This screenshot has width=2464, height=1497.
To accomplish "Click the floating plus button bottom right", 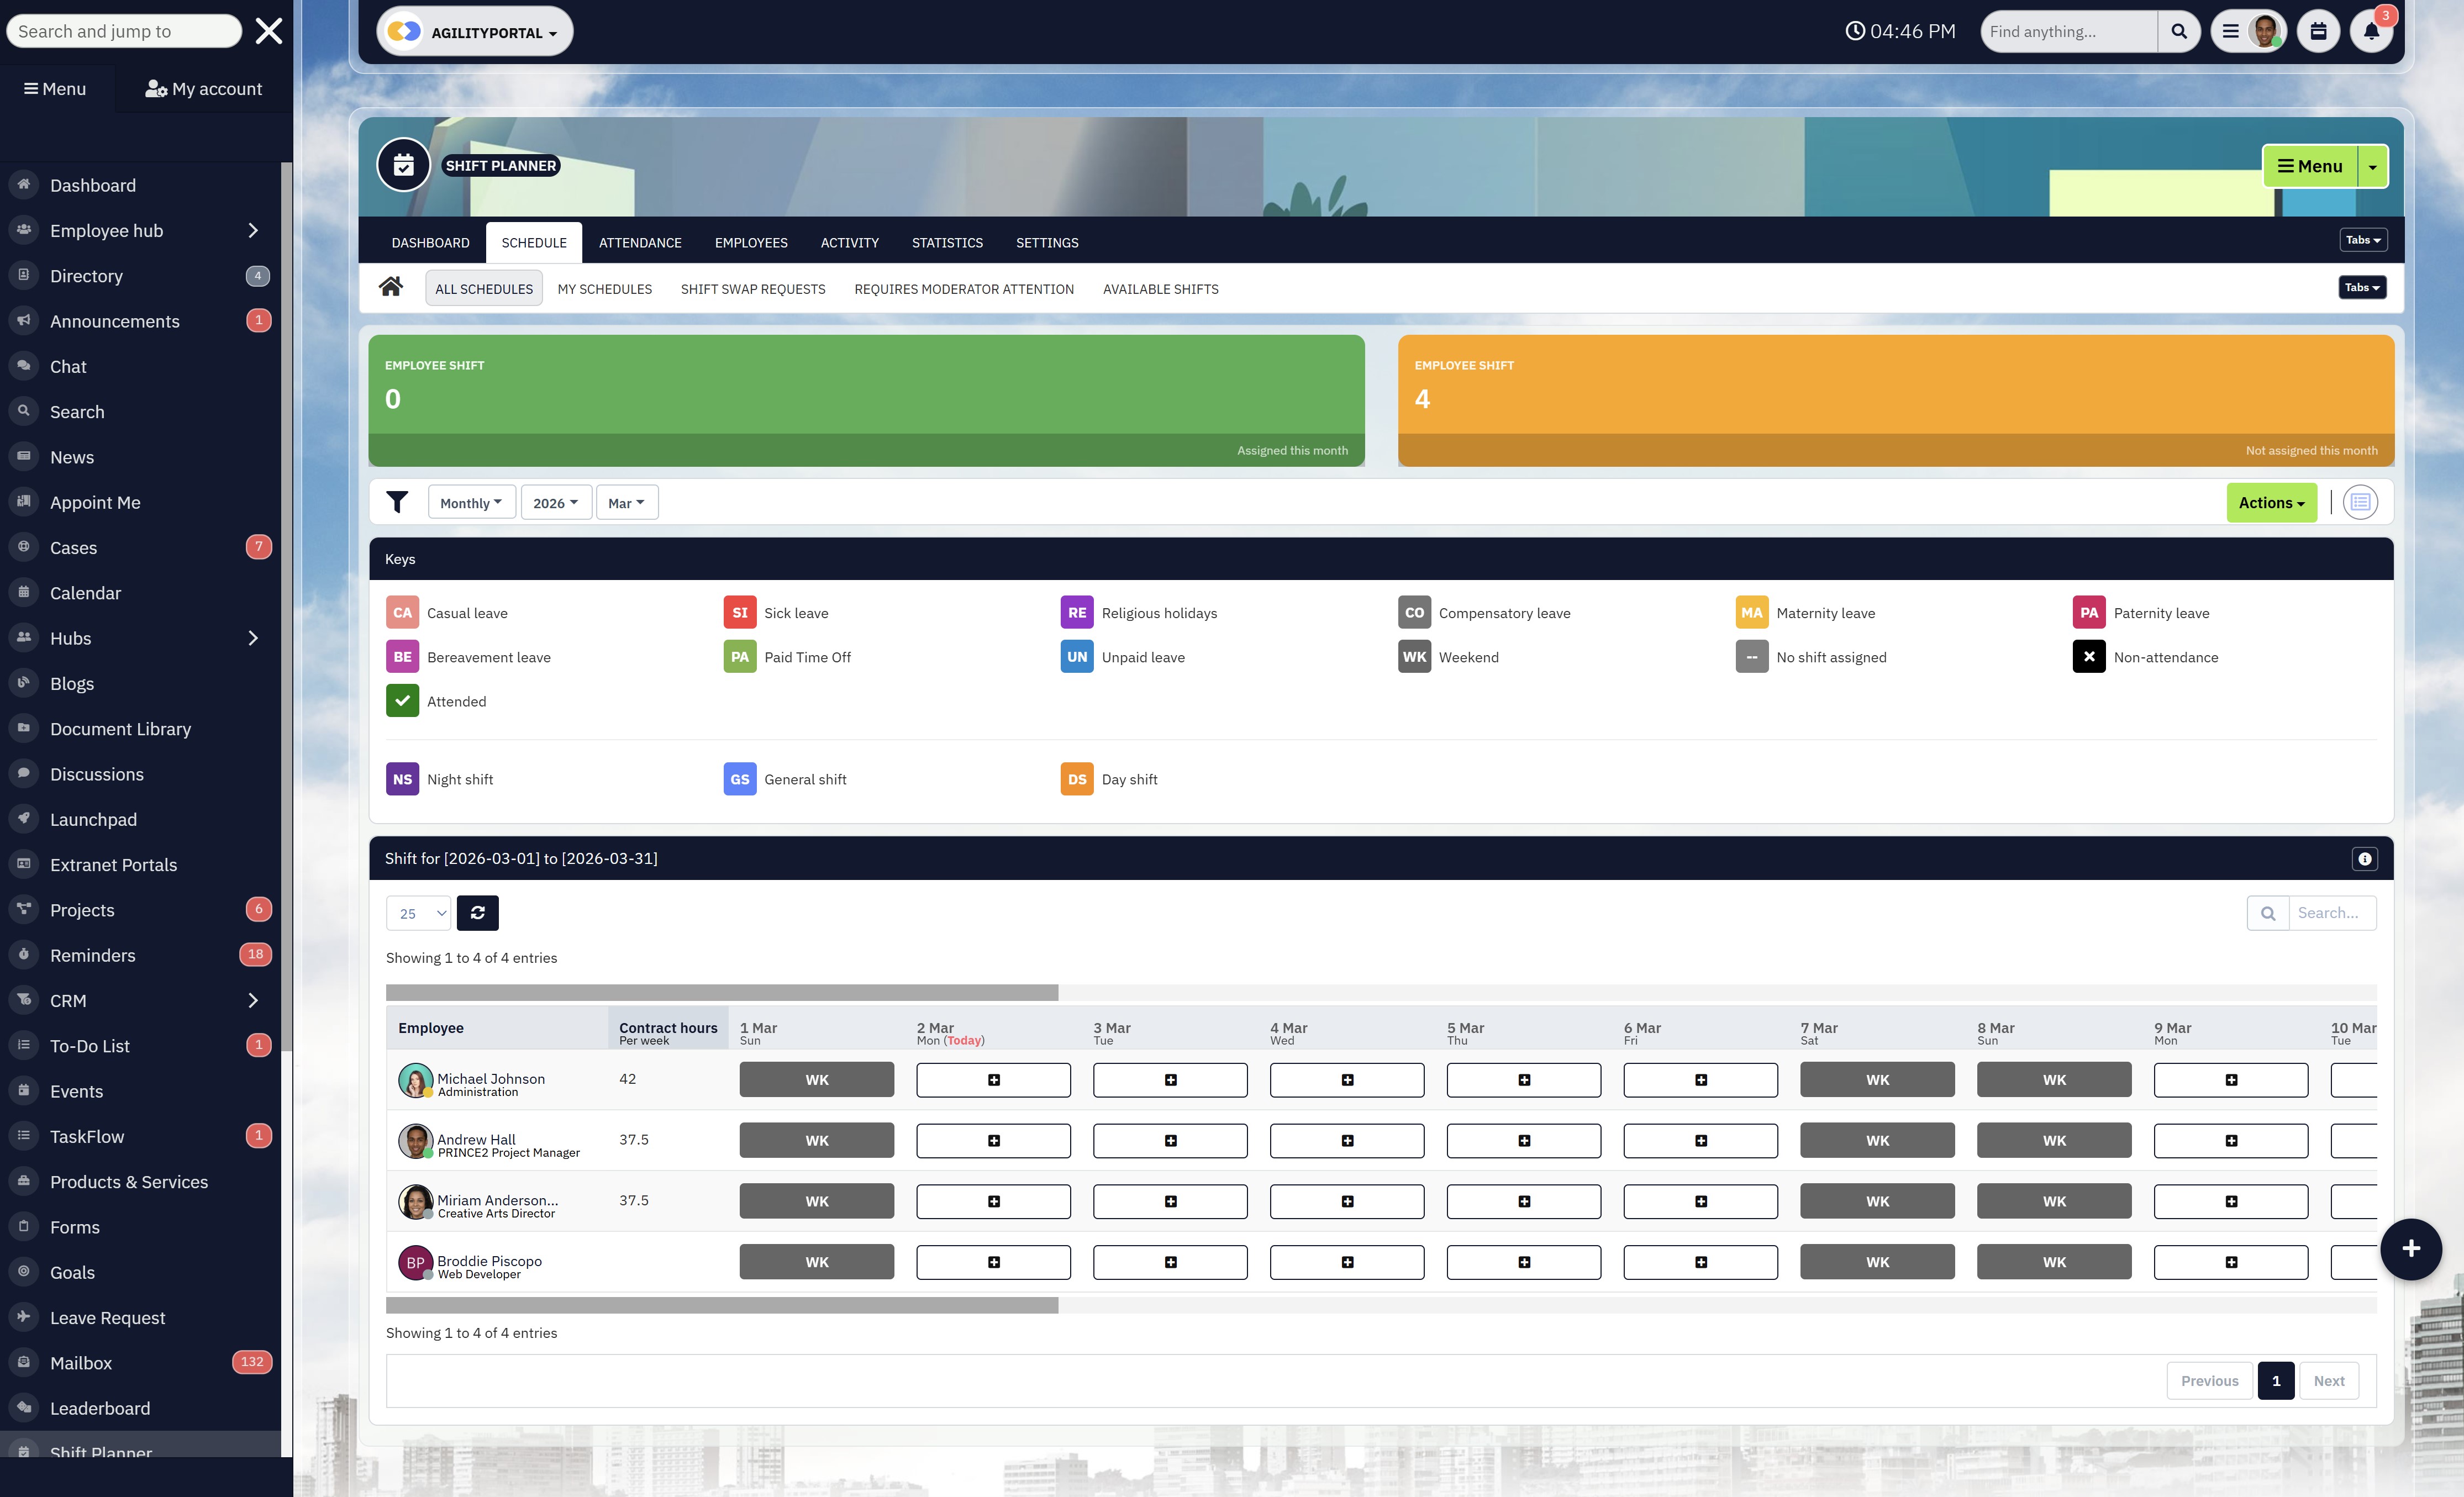I will pos(2410,1249).
